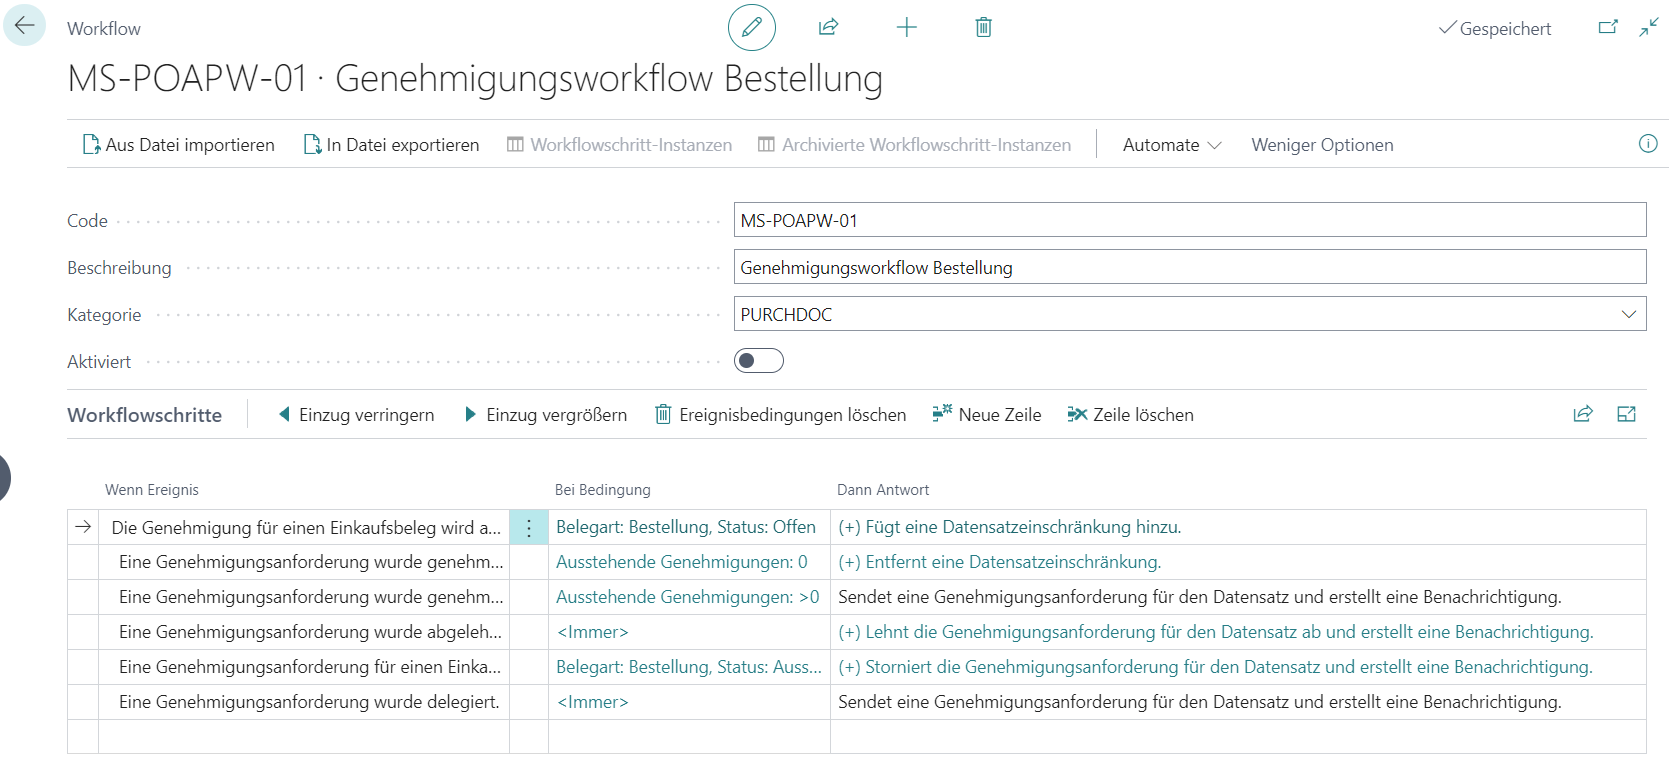The image size is (1670, 769).
Task: Open <Immer> condition in delegiert row
Action: (593, 702)
